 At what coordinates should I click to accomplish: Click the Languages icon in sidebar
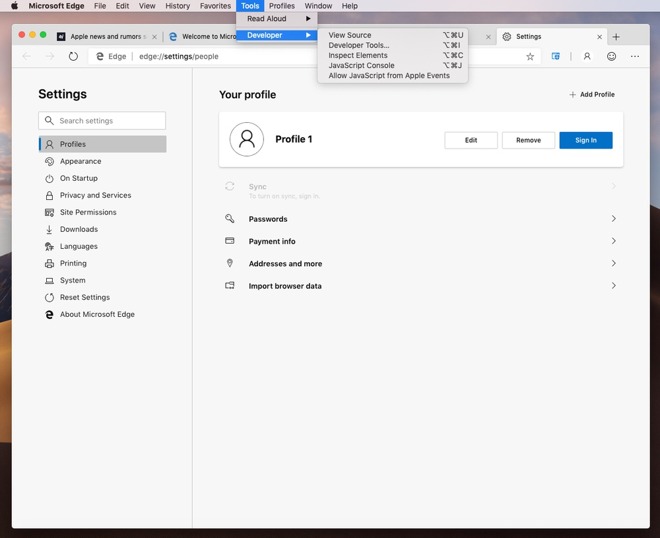pyautogui.click(x=49, y=246)
